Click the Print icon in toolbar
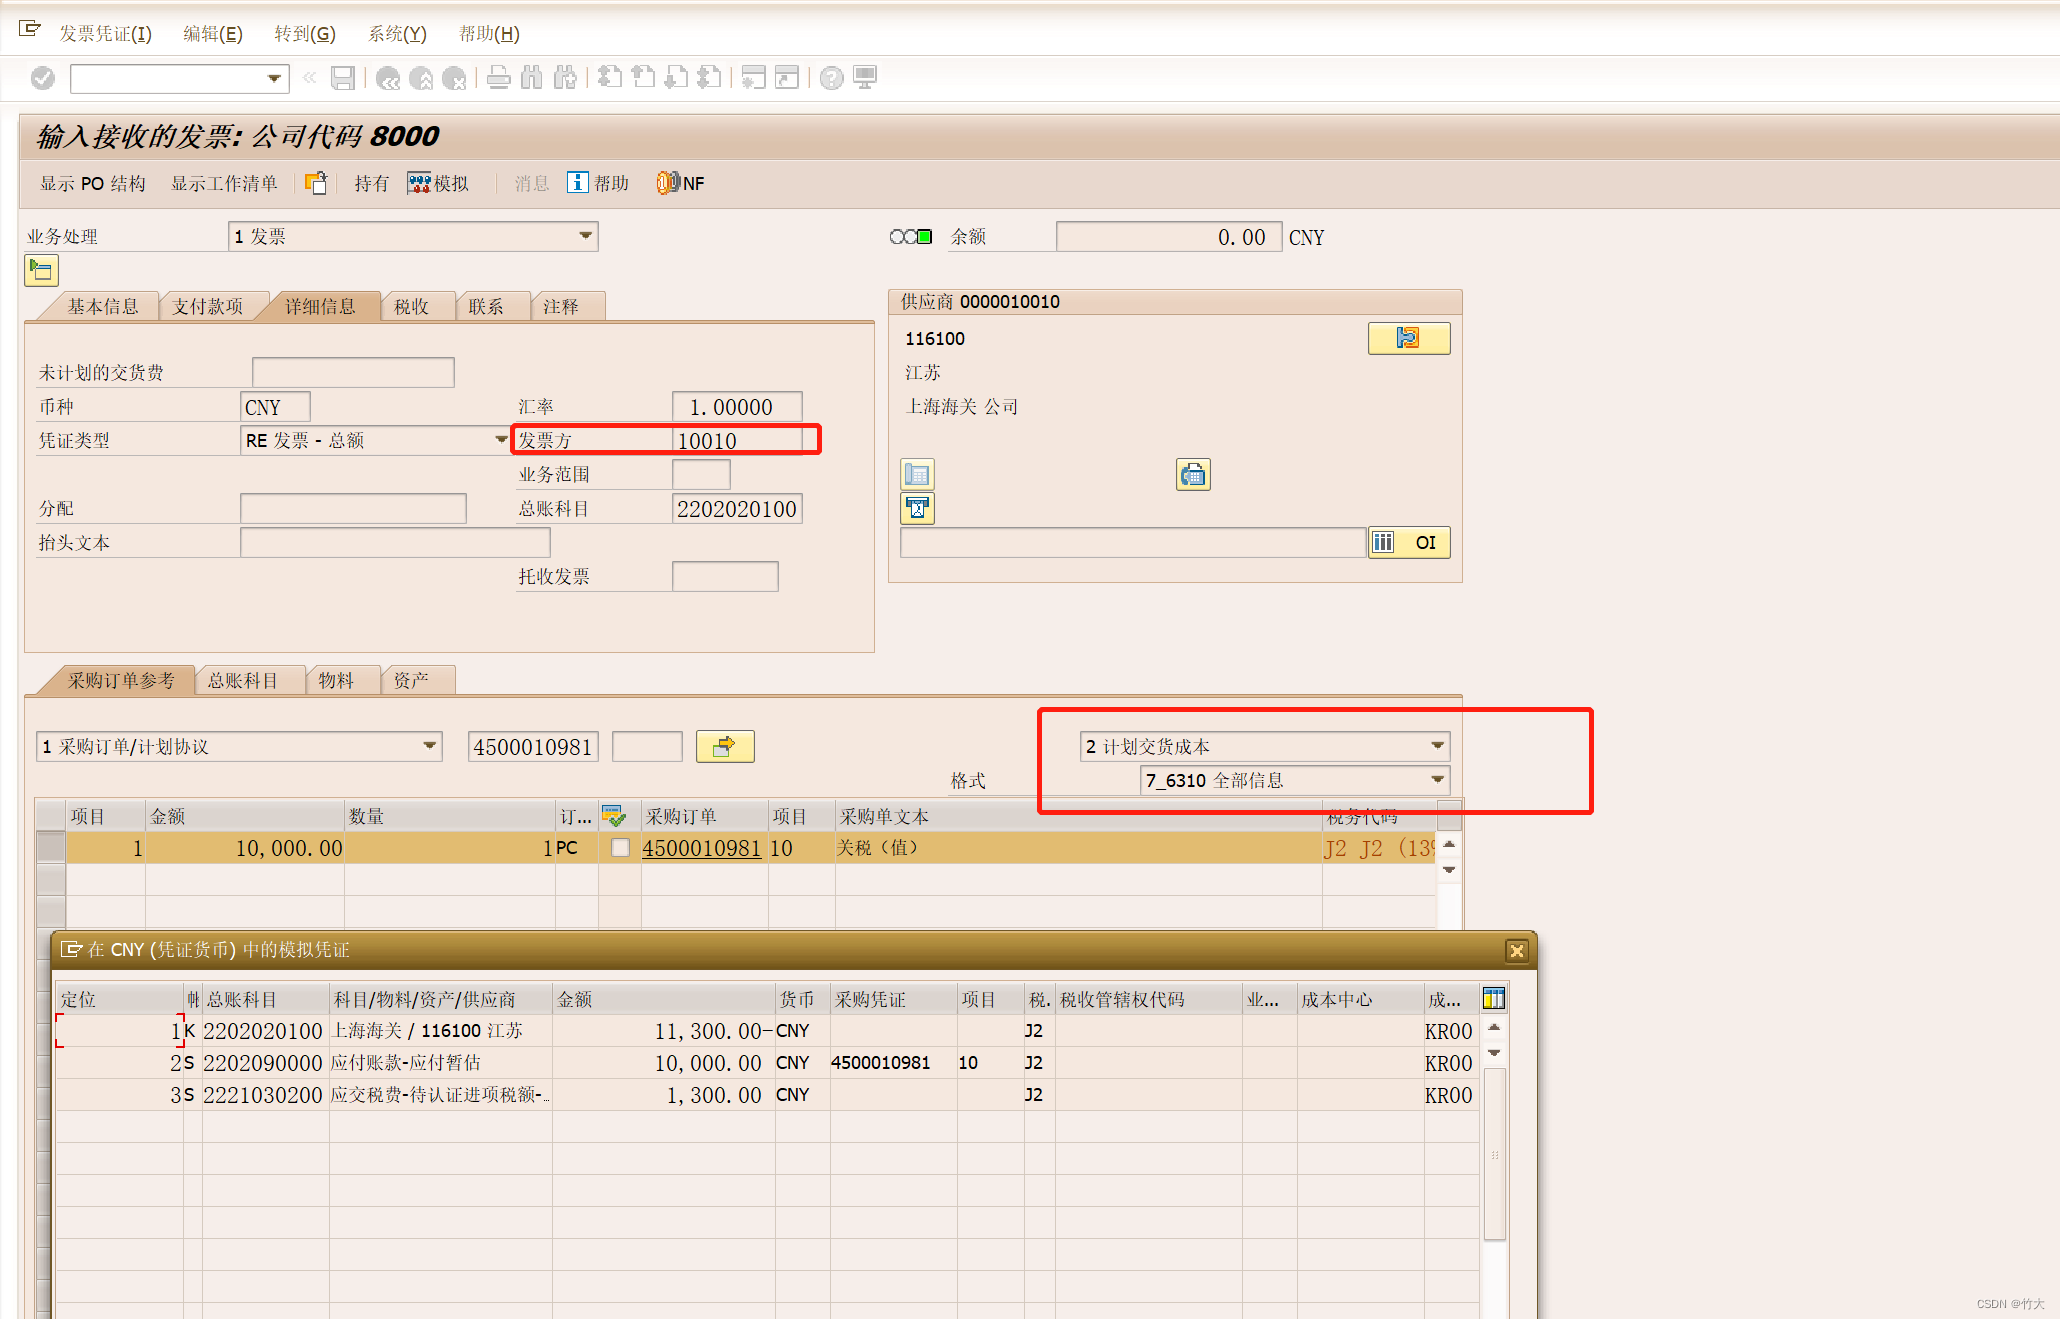The height and width of the screenshot is (1319, 2060). [498, 78]
